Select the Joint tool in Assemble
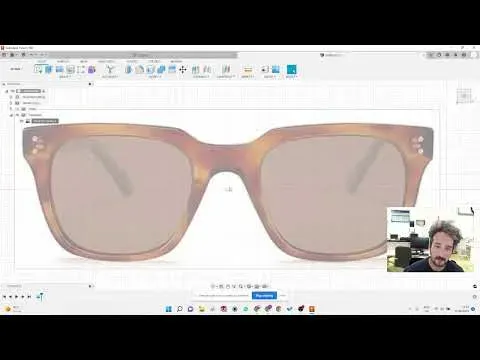Screen dimensions: 480x360 click(207, 69)
